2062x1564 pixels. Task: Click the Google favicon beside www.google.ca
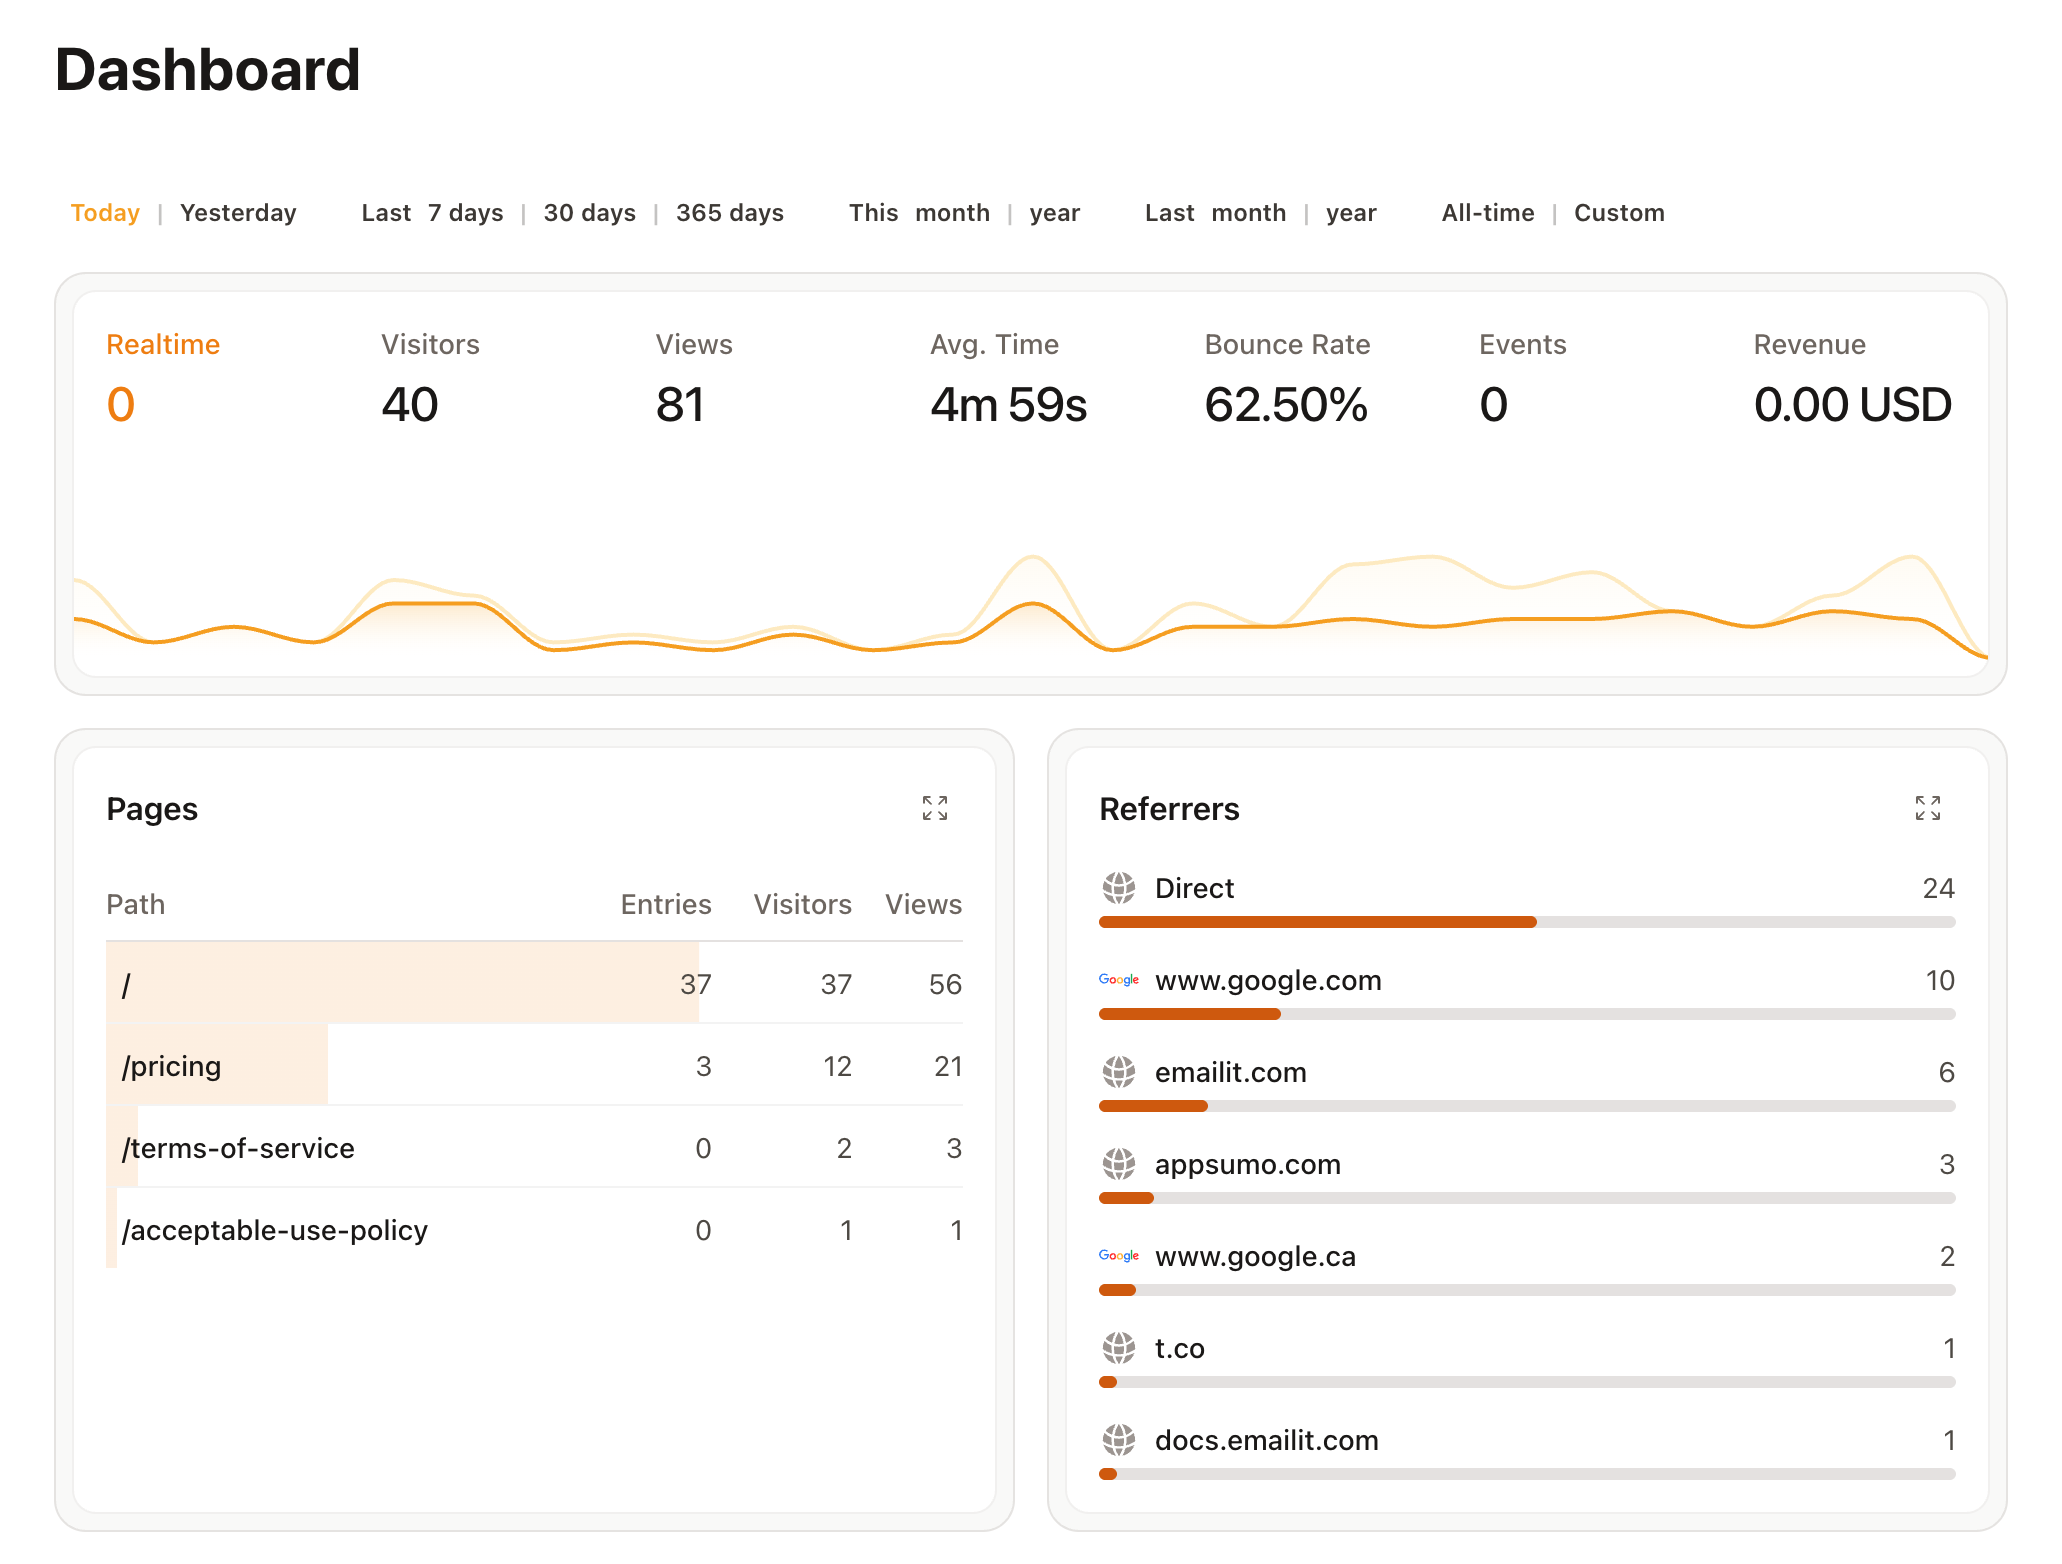(x=1119, y=1256)
